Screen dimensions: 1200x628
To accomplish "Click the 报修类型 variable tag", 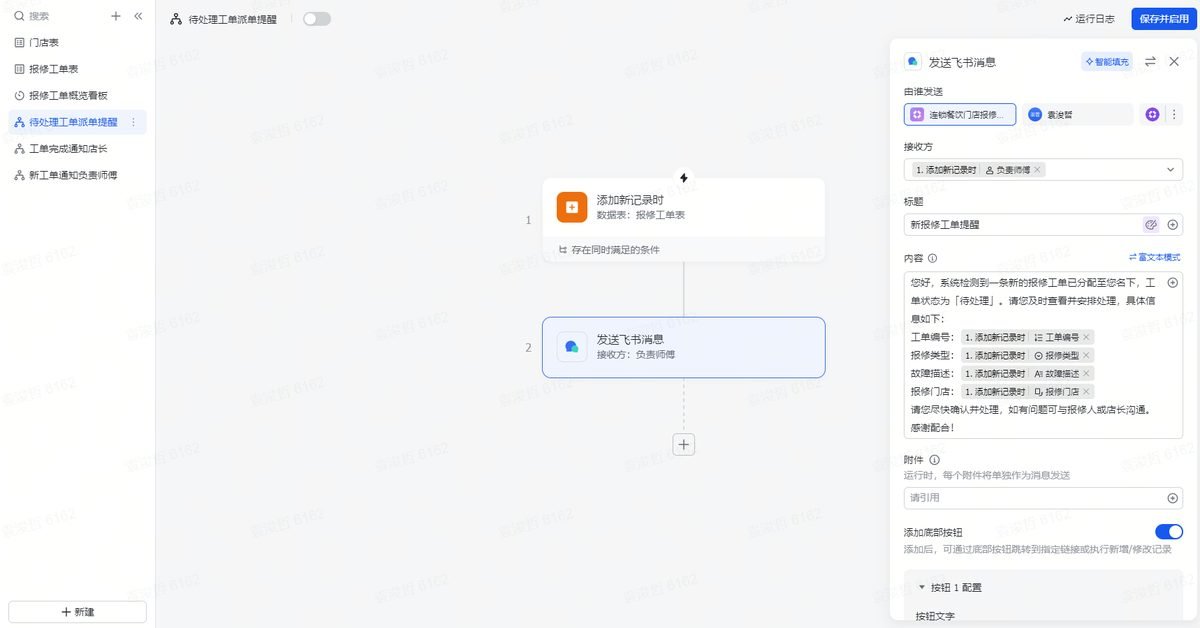I will (x=1027, y=355).
